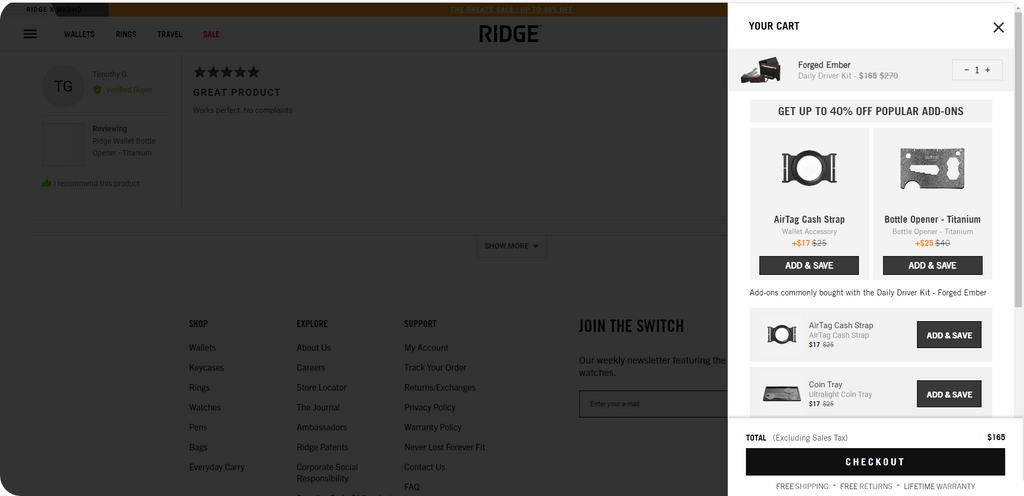The width and height of the screenshot is (1024, 496).
Task: Click the Forged Ember product name
Action: tap(824, 65)
